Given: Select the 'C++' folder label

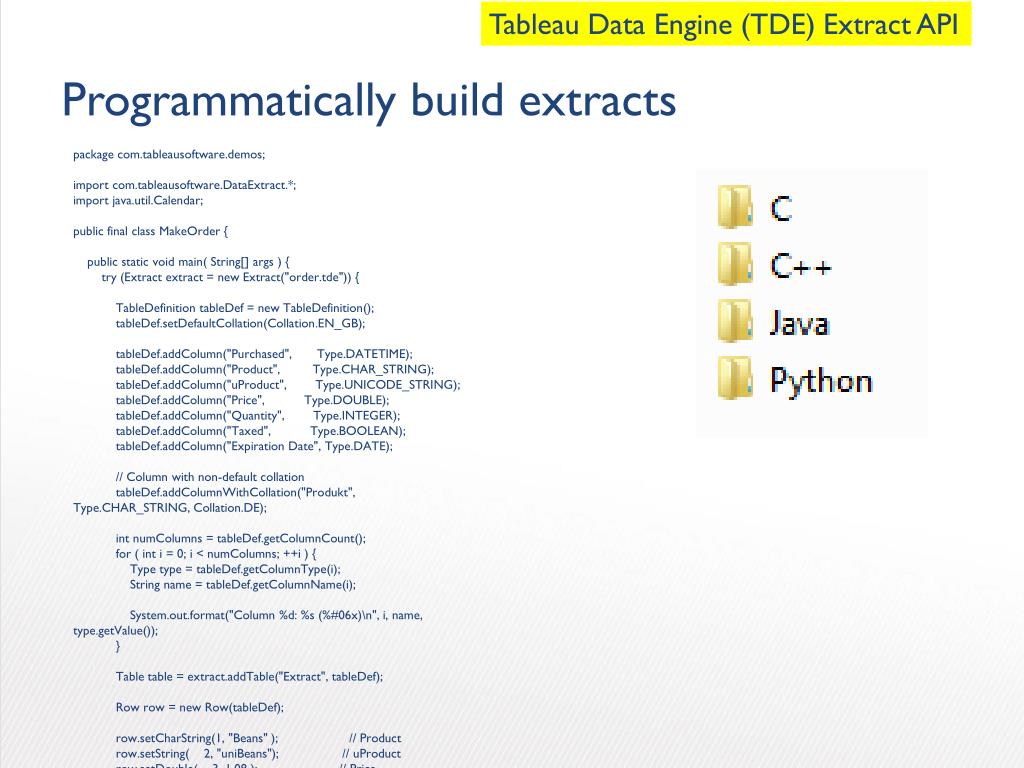Looking at the screenshot, I should (x=801, y=266).
